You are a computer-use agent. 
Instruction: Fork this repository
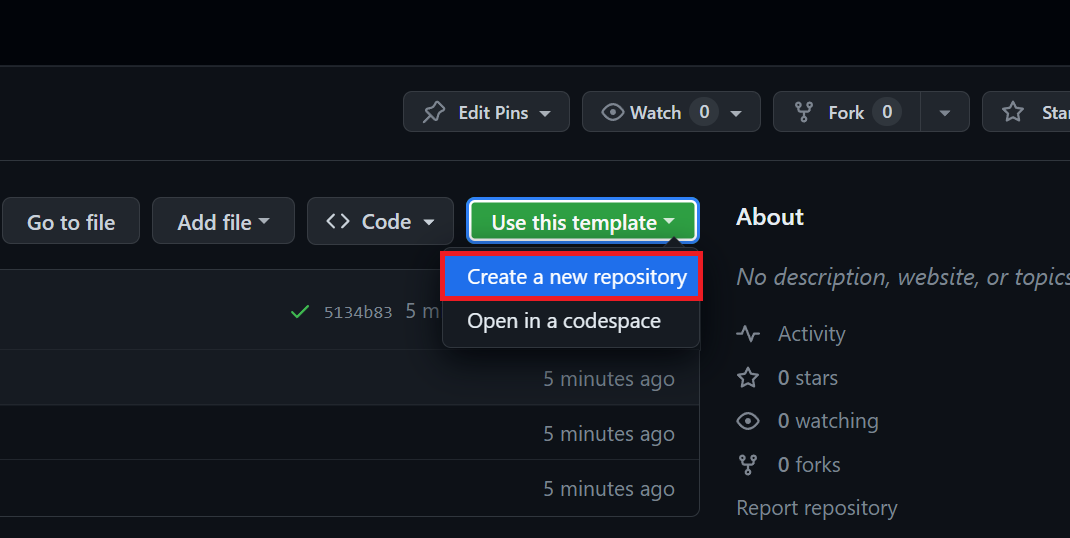click(x=846, y=111)
